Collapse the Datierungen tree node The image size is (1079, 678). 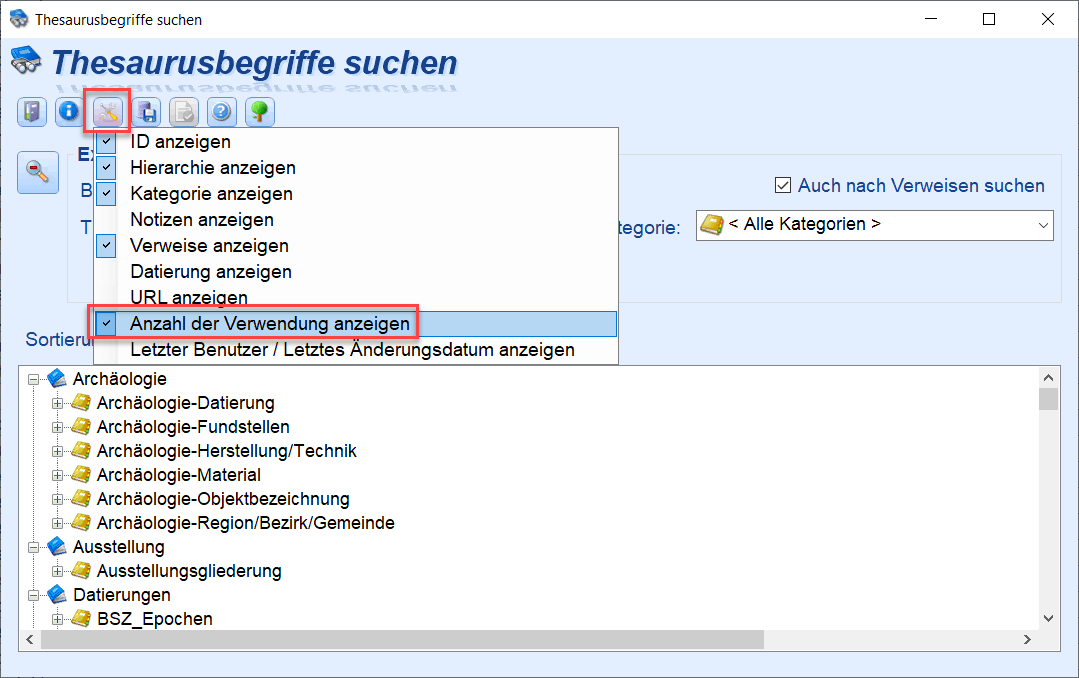33,595
